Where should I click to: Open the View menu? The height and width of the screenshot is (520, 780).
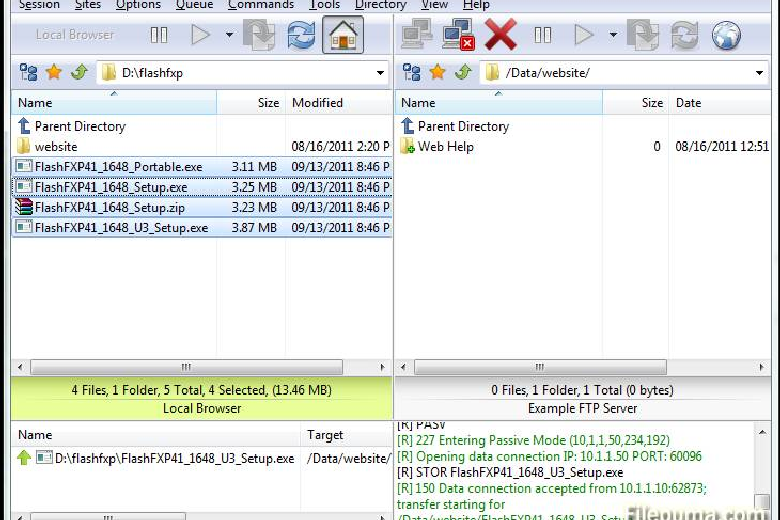click(x=434, y=5)
